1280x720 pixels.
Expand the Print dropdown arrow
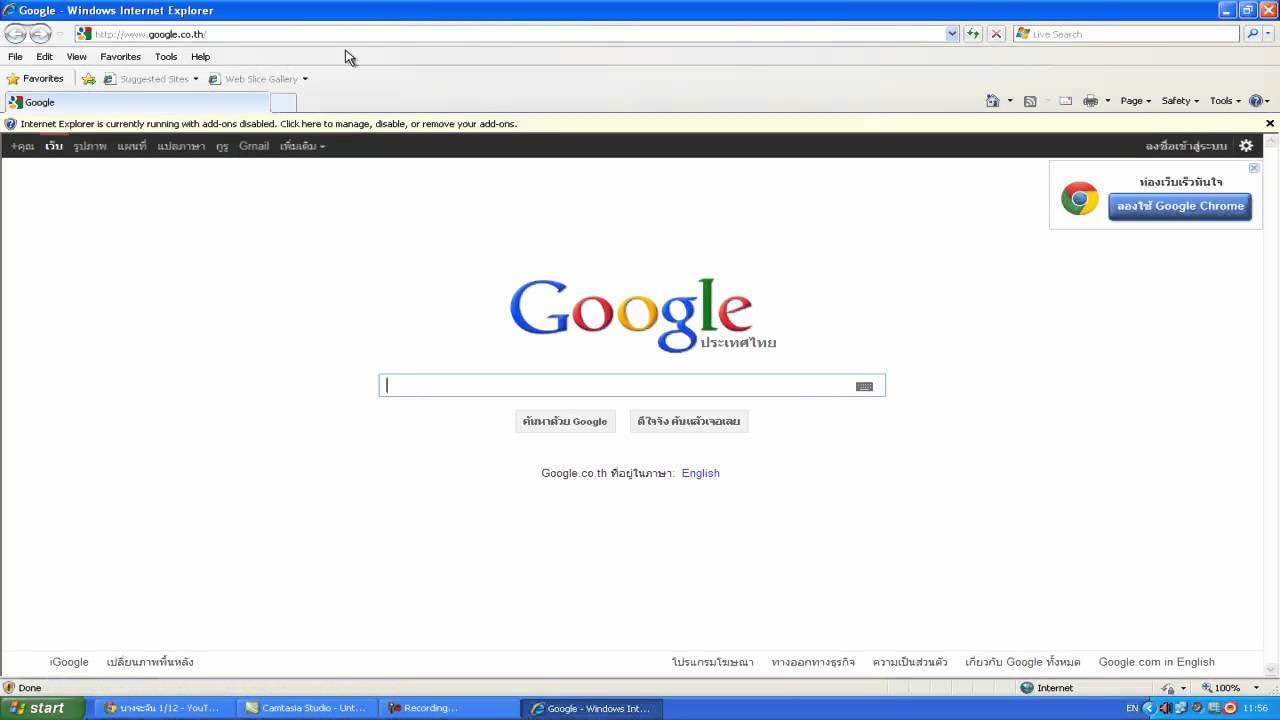pyautogui.click(x=1108, y=101)
